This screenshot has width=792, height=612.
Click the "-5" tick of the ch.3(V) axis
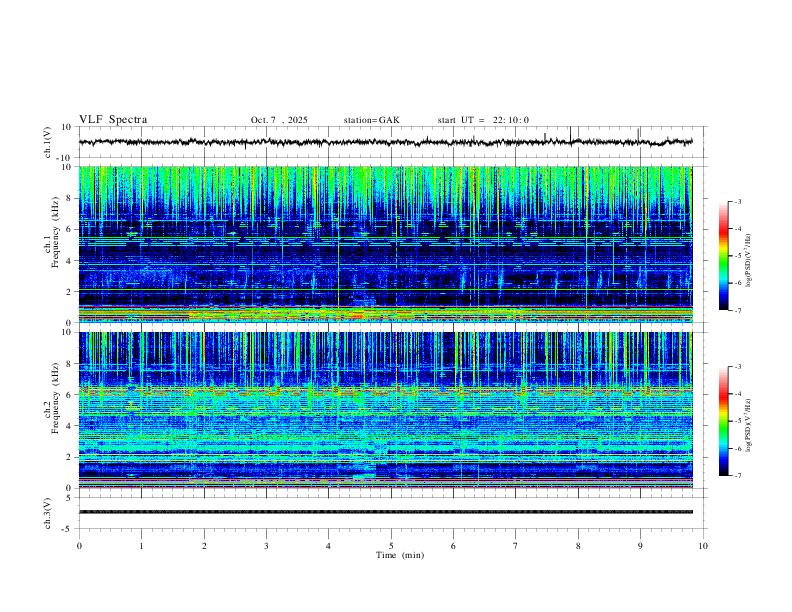tap(67, 529)
